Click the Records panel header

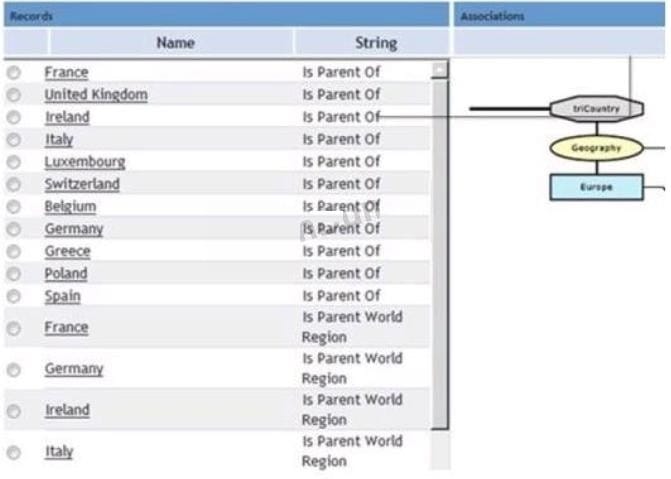pyautogui.click(x=225, y=16)
